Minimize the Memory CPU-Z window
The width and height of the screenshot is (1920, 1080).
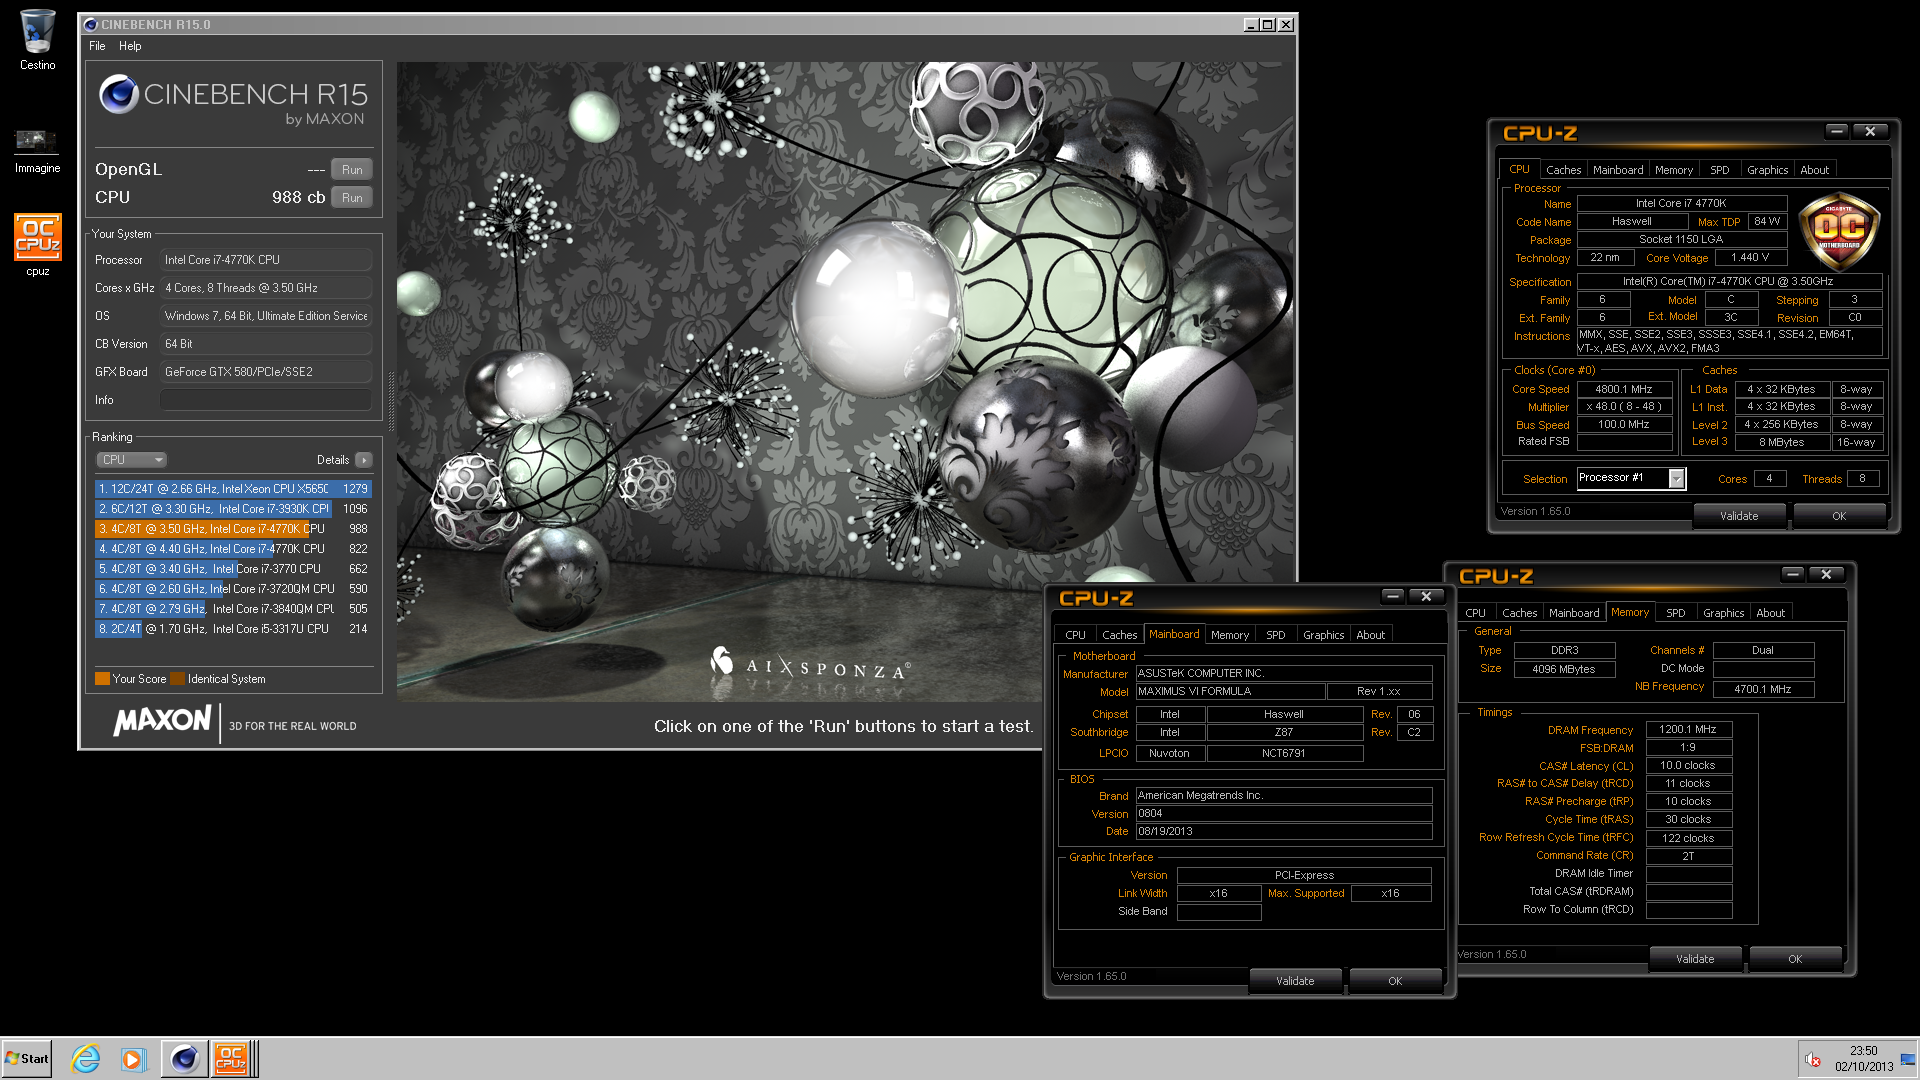pos(1792,574)
